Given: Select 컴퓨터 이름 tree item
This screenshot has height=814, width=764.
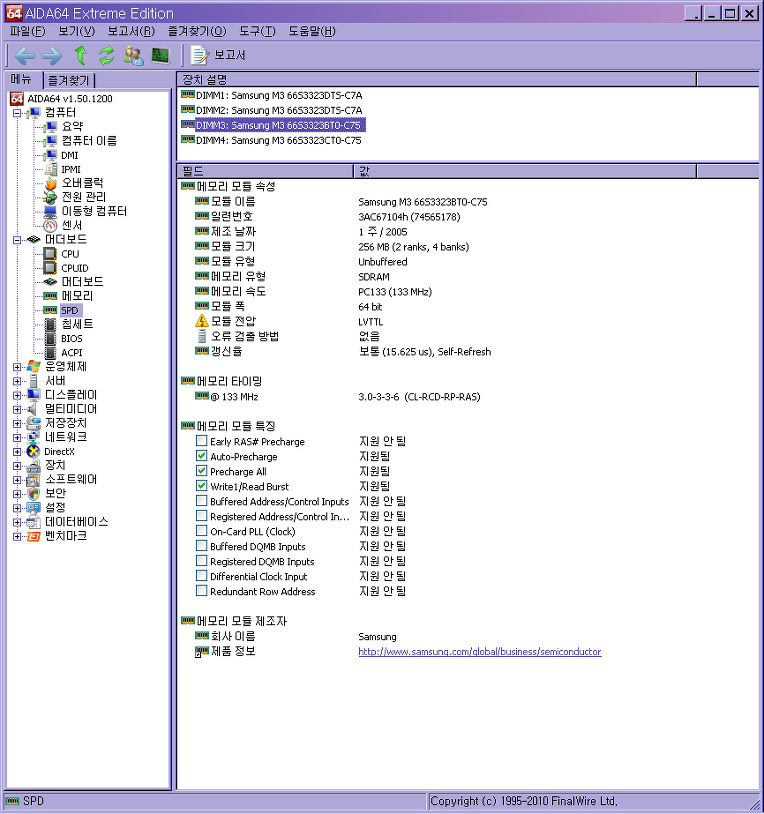Looking at the screenshot, I should (x=89, y=141).
